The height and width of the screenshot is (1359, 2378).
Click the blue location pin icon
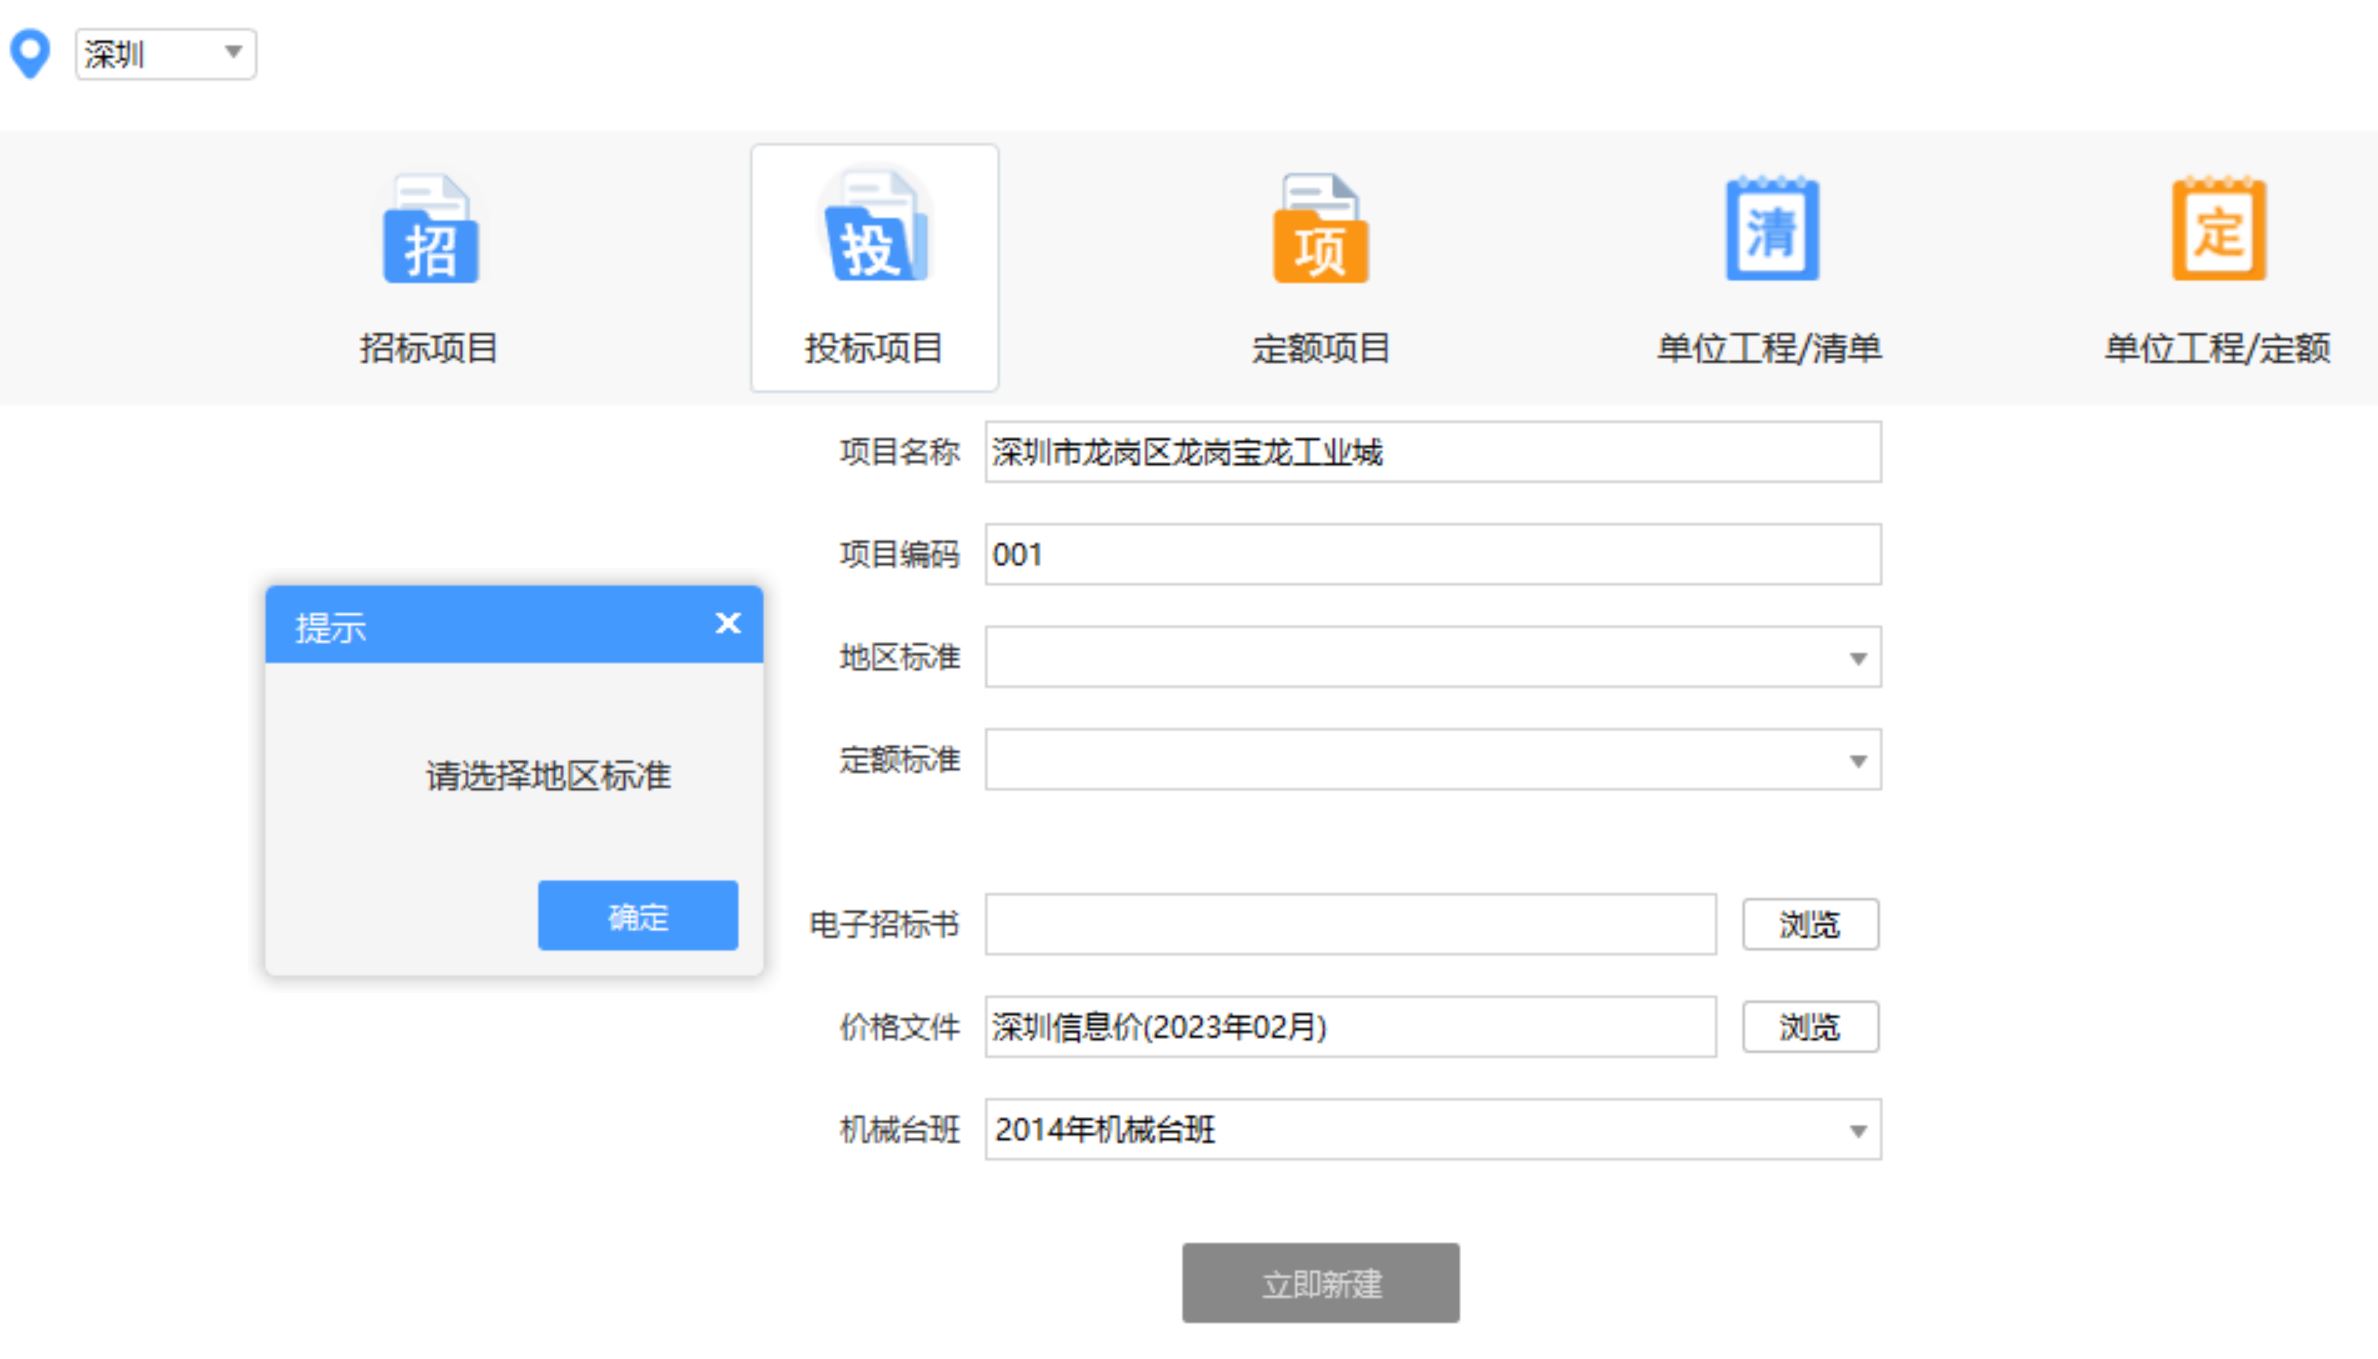pos(30,53)
